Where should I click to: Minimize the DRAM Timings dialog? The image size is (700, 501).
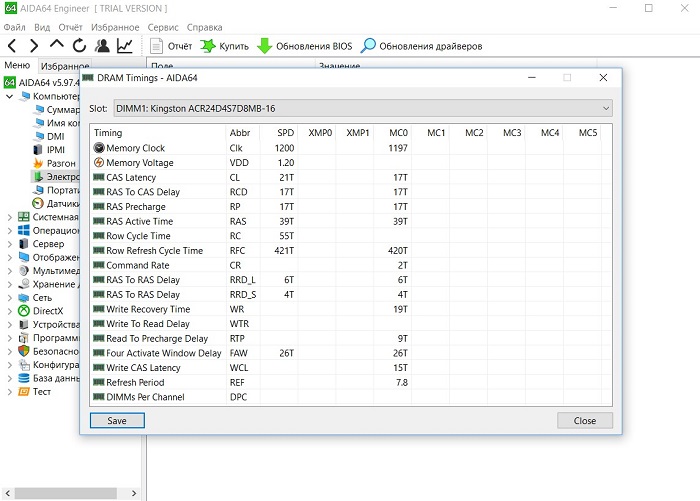531,78
